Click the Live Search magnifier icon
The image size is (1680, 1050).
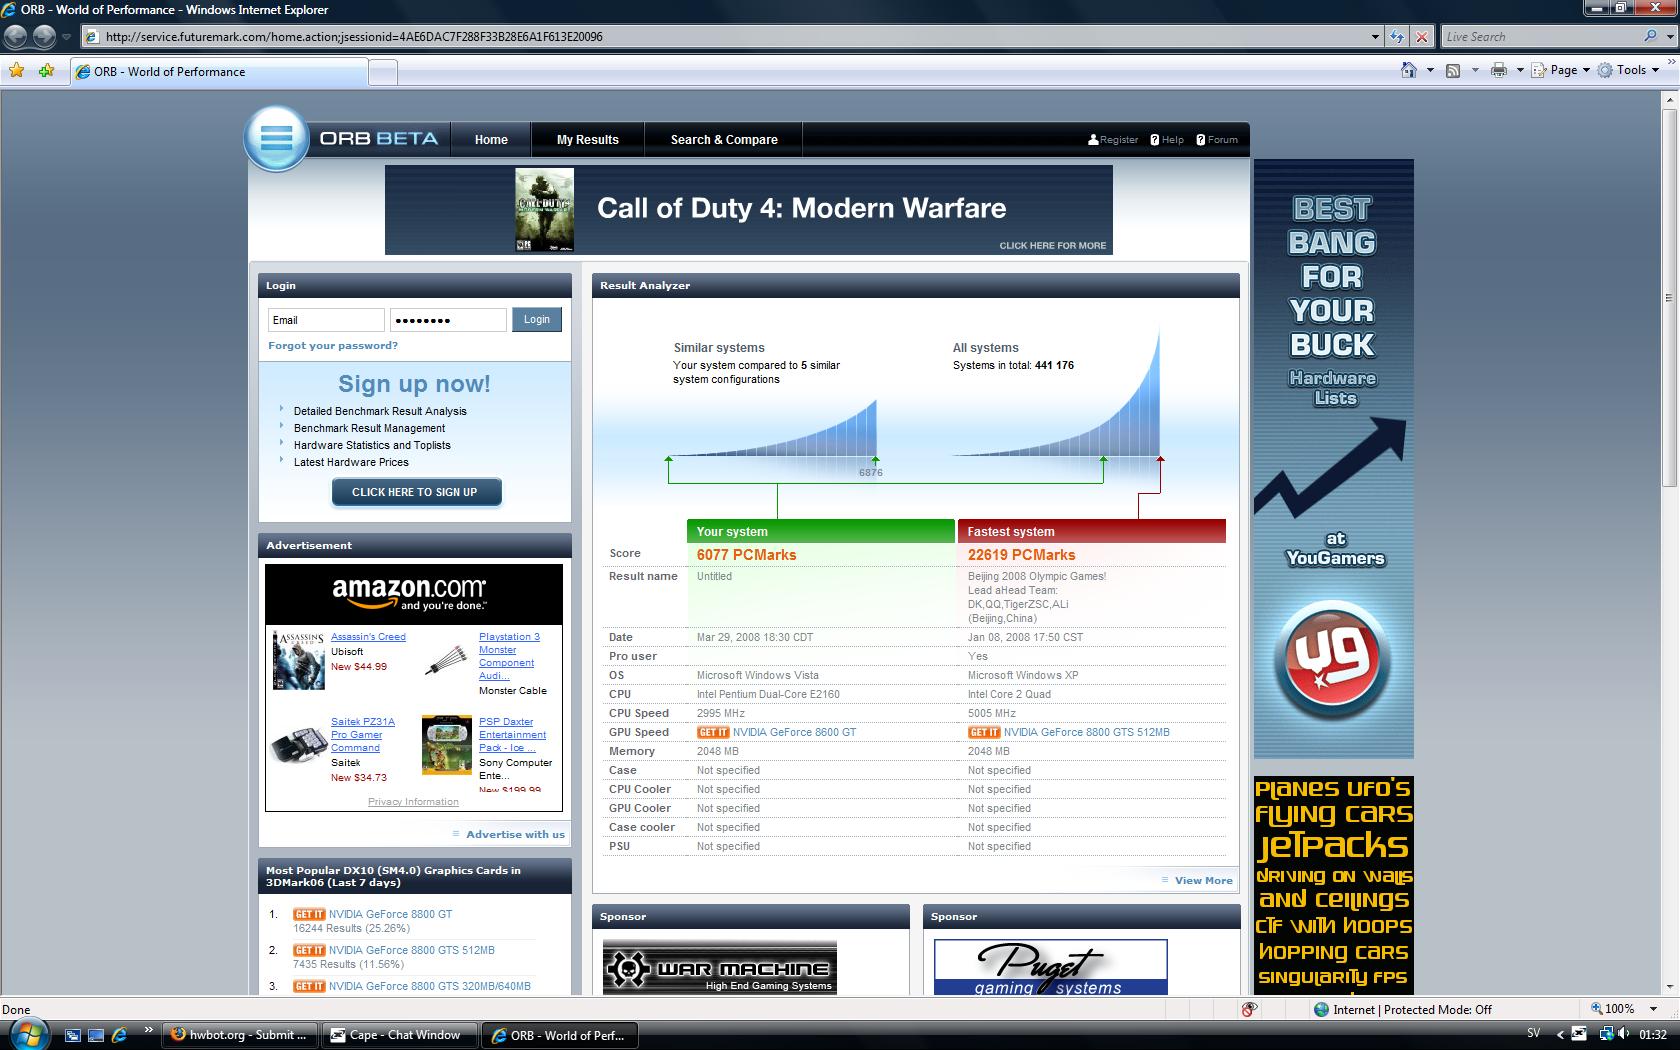(1650, 36)
